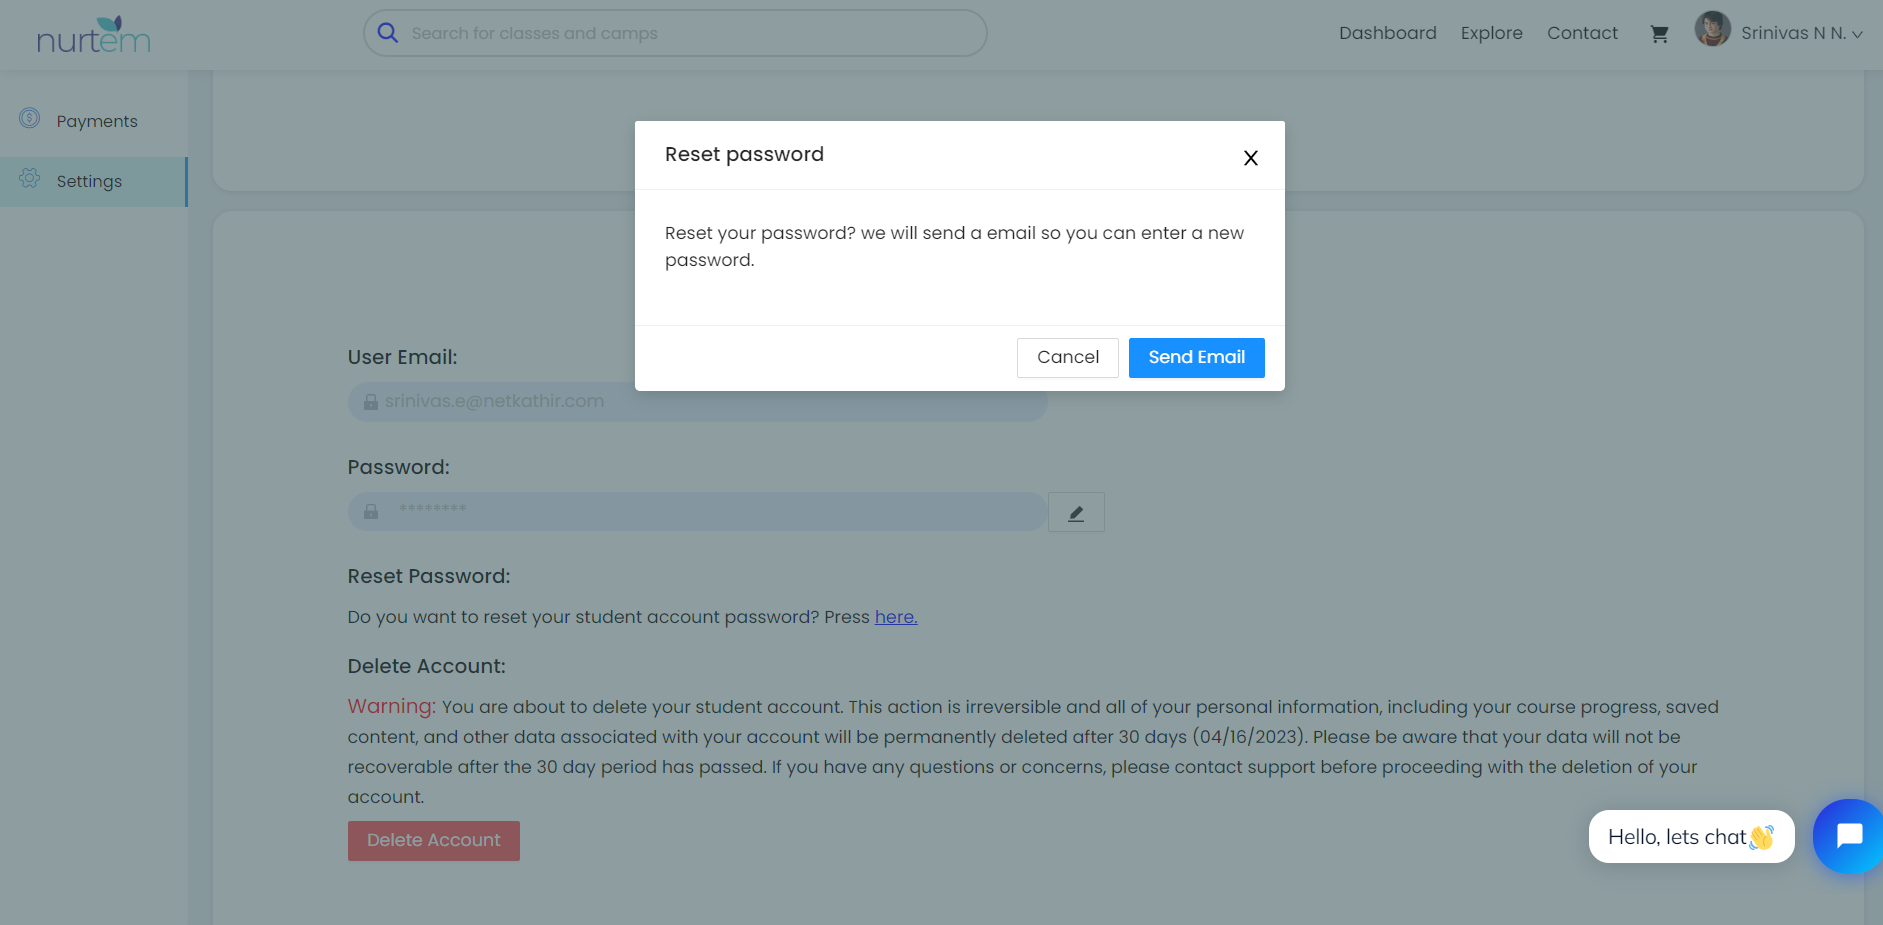
Task: Select Payments in the sidebar
Action: pos(97,121)
